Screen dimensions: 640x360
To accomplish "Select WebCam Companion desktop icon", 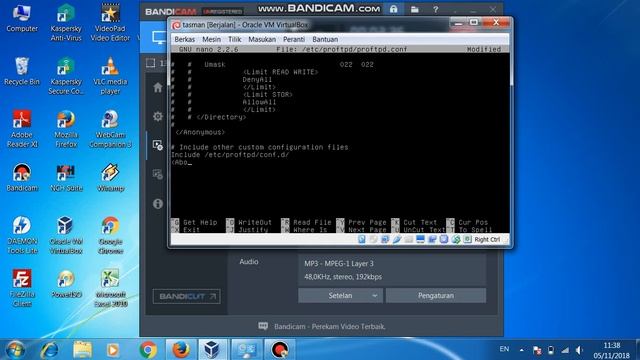I will (110, 129).
